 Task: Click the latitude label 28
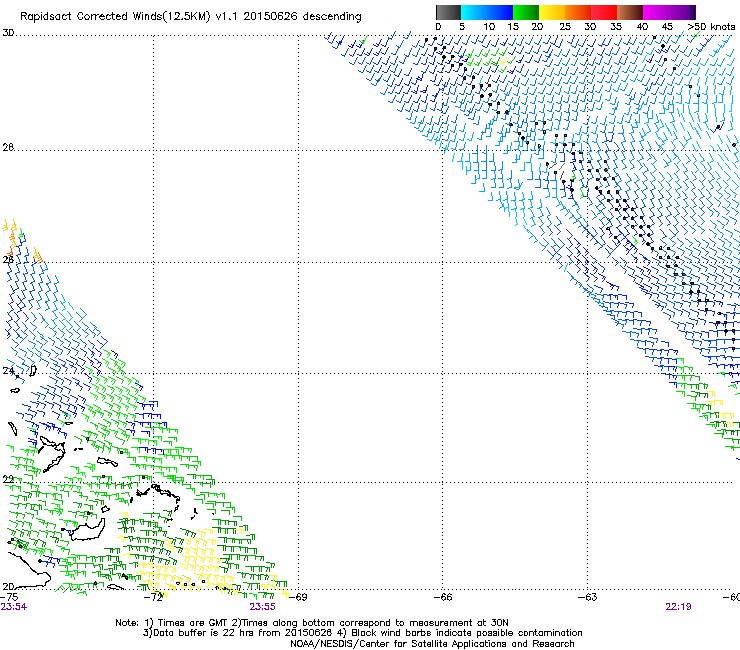[8, 147]
